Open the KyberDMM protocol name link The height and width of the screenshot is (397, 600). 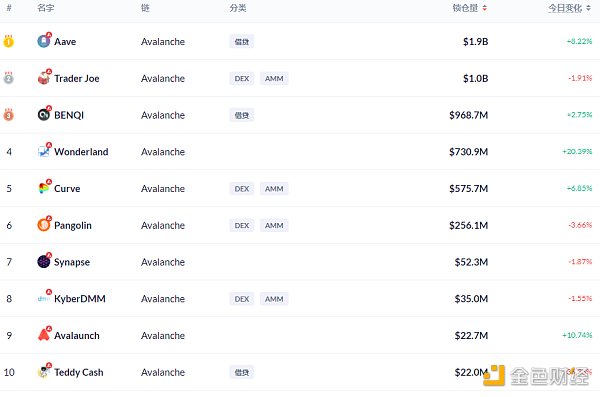pos(80,299)
